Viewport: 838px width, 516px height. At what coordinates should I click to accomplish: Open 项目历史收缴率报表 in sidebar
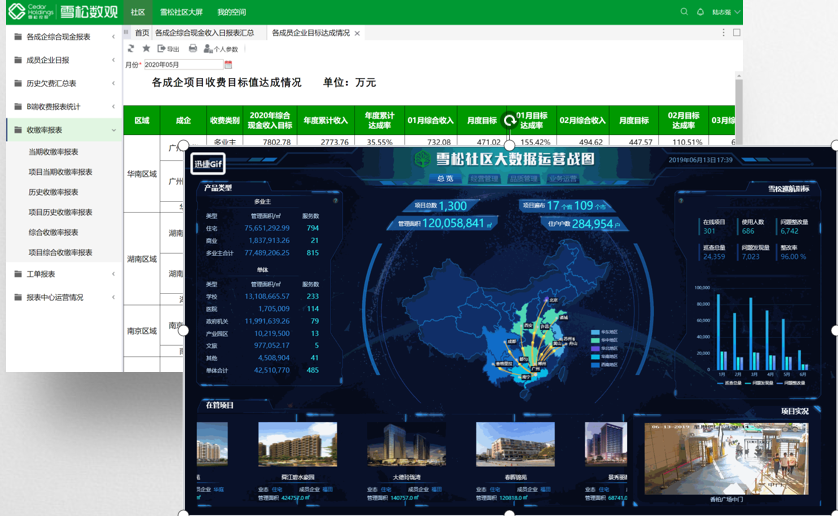pyautogui.click(x=60, y=212)
